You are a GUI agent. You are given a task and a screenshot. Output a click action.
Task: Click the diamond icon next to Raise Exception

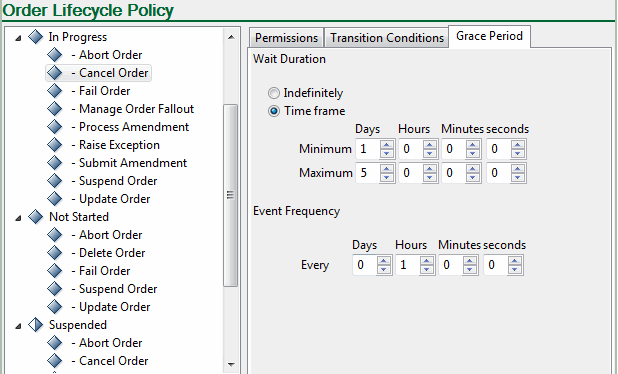click(54, 145)
